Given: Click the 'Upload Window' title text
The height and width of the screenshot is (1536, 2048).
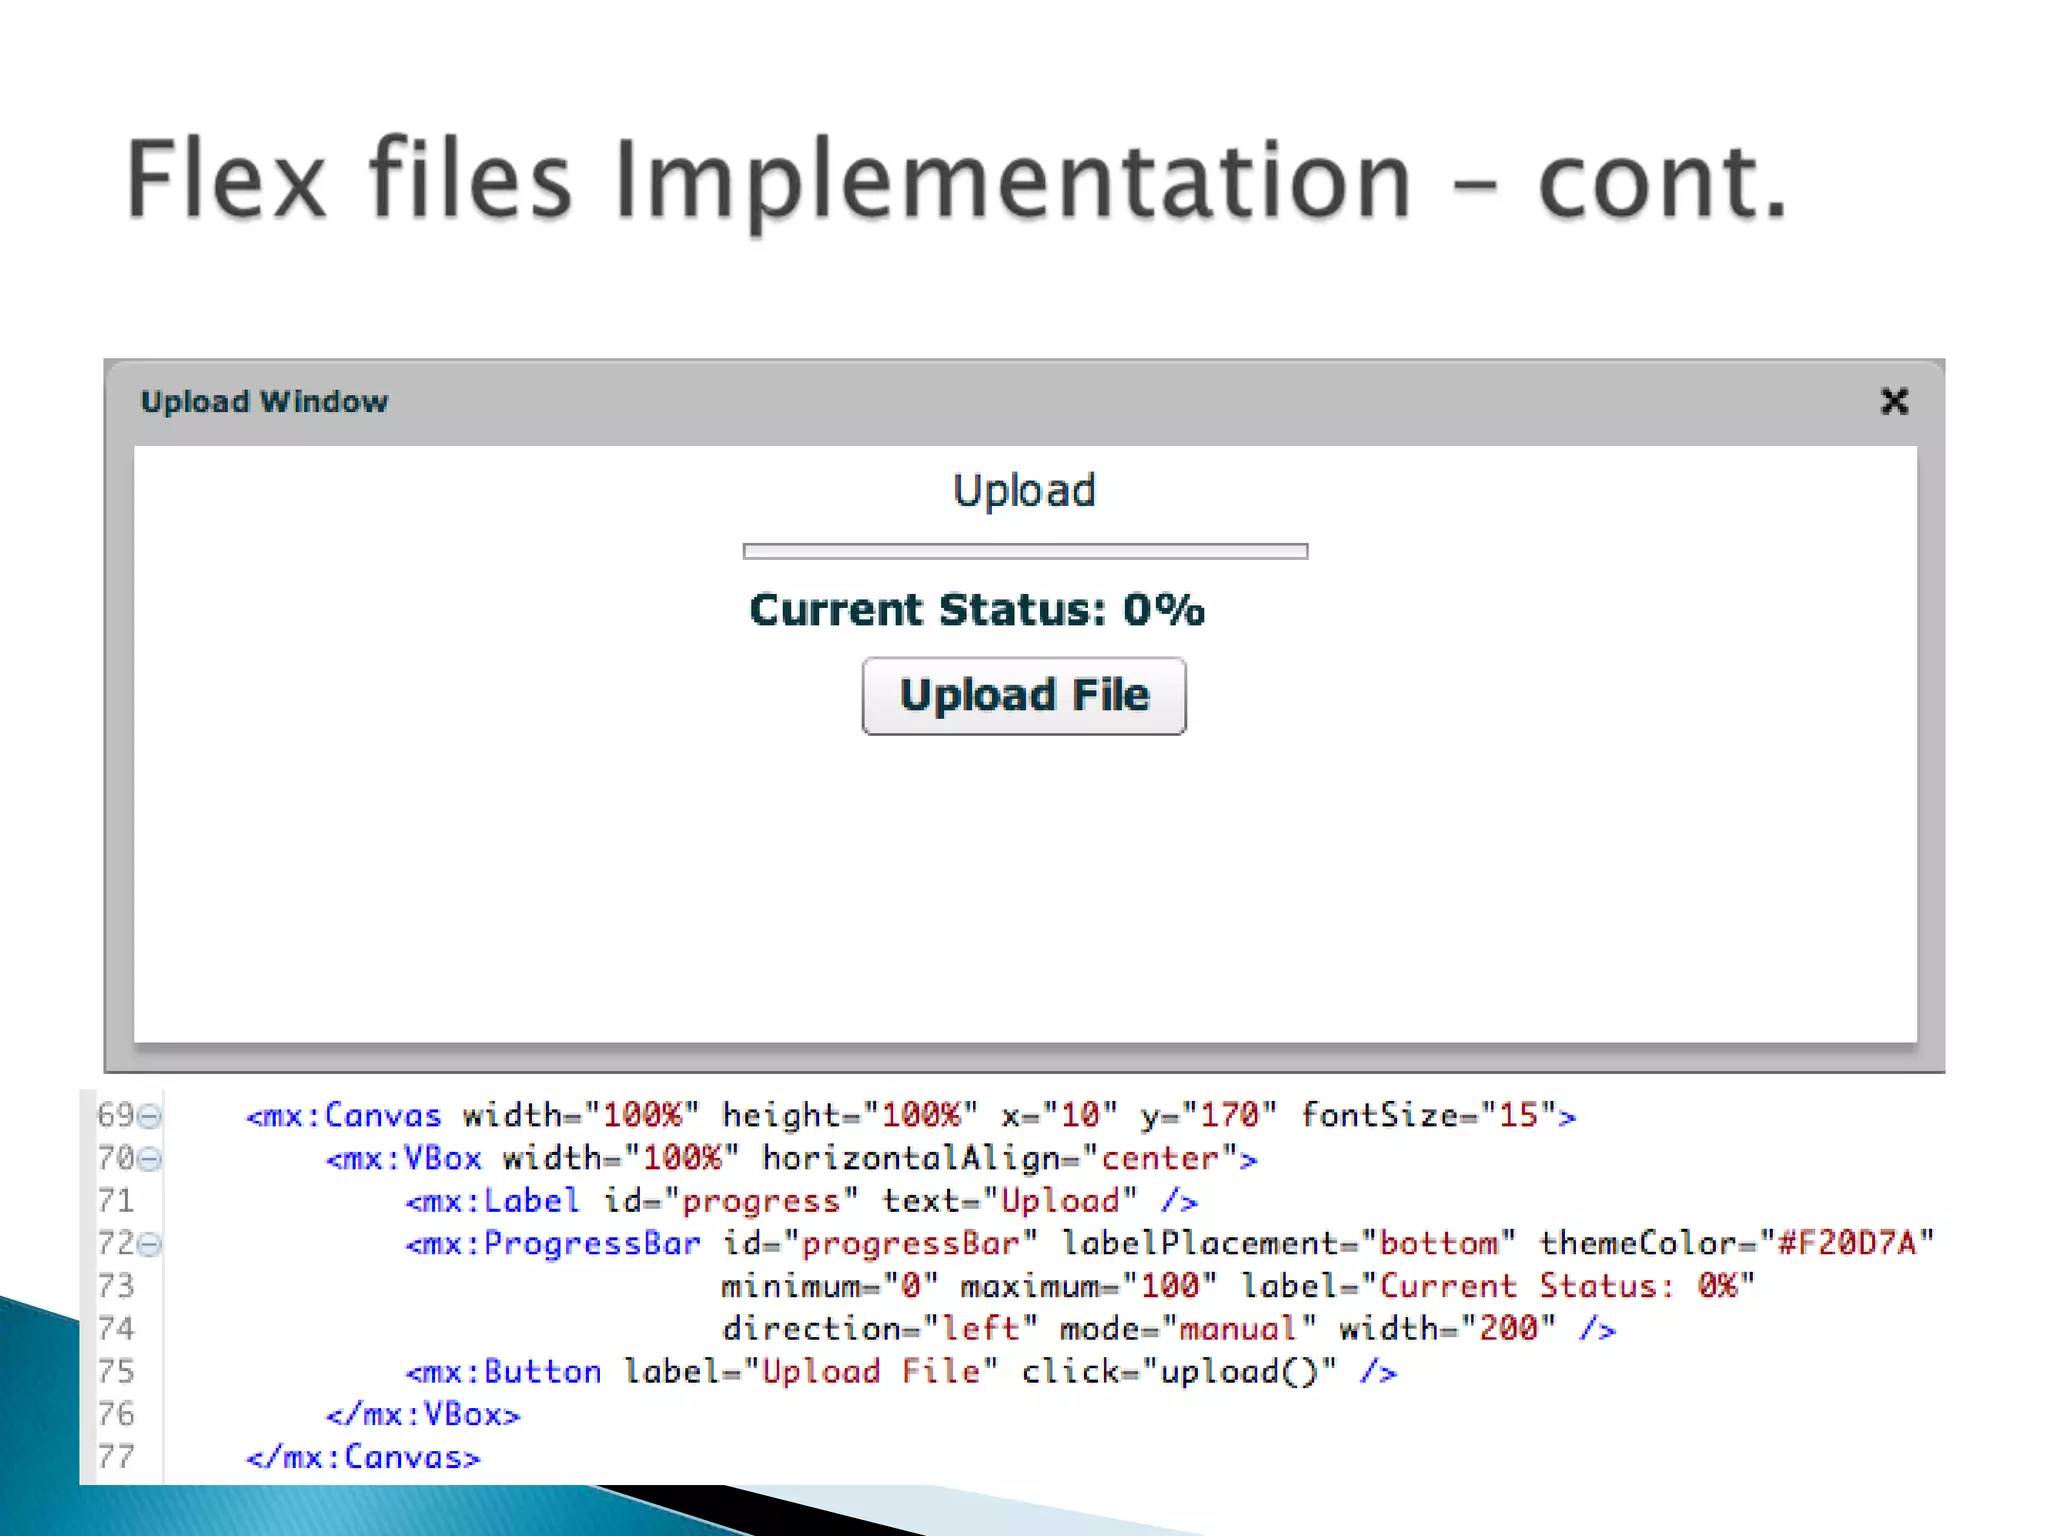Looking at the screenshot, I should click(264, 402).
